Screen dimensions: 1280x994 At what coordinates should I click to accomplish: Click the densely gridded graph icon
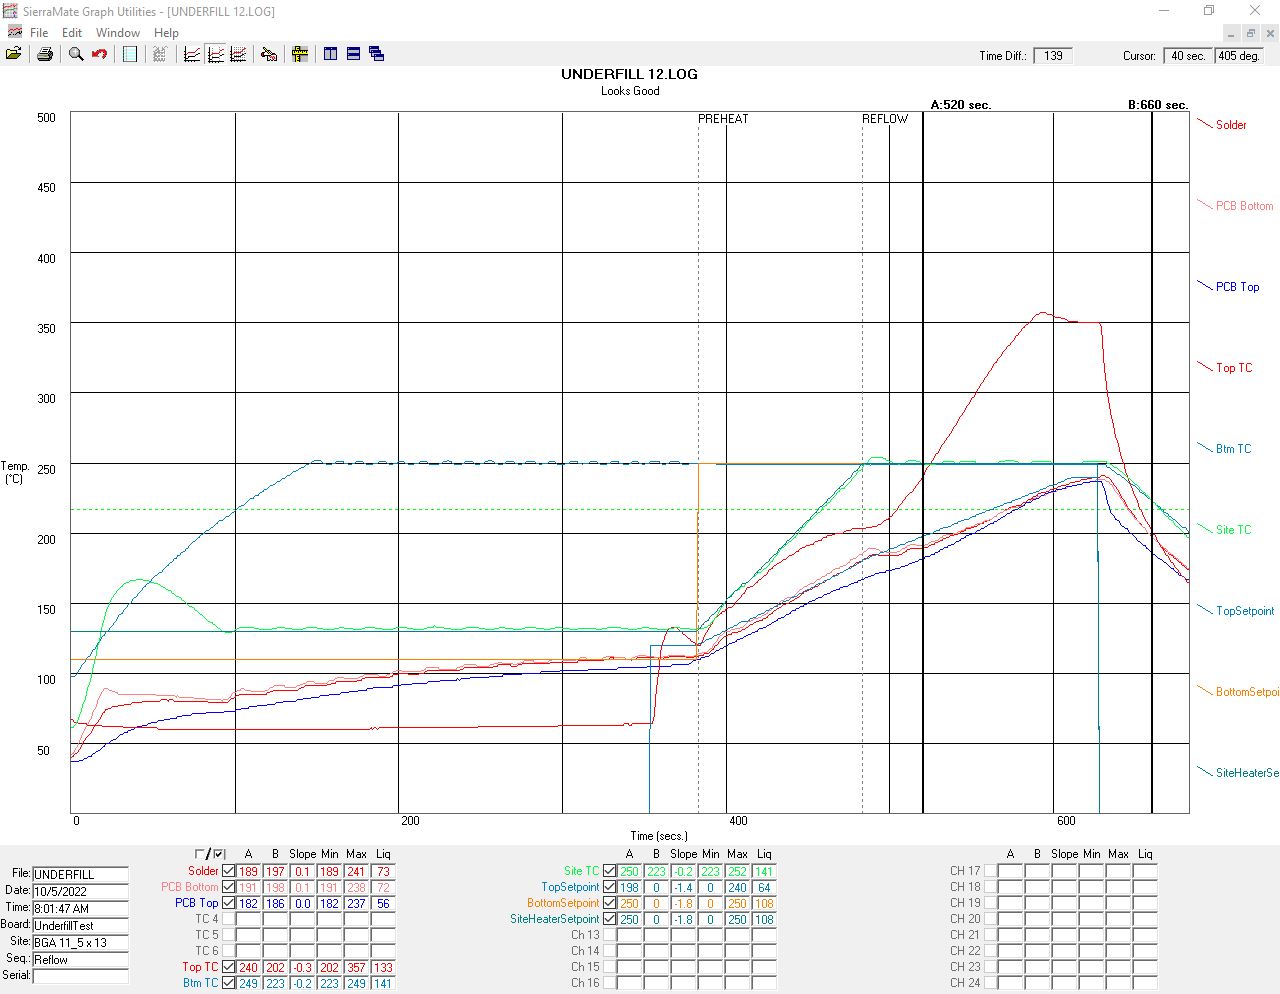click(x=238, y=54)
